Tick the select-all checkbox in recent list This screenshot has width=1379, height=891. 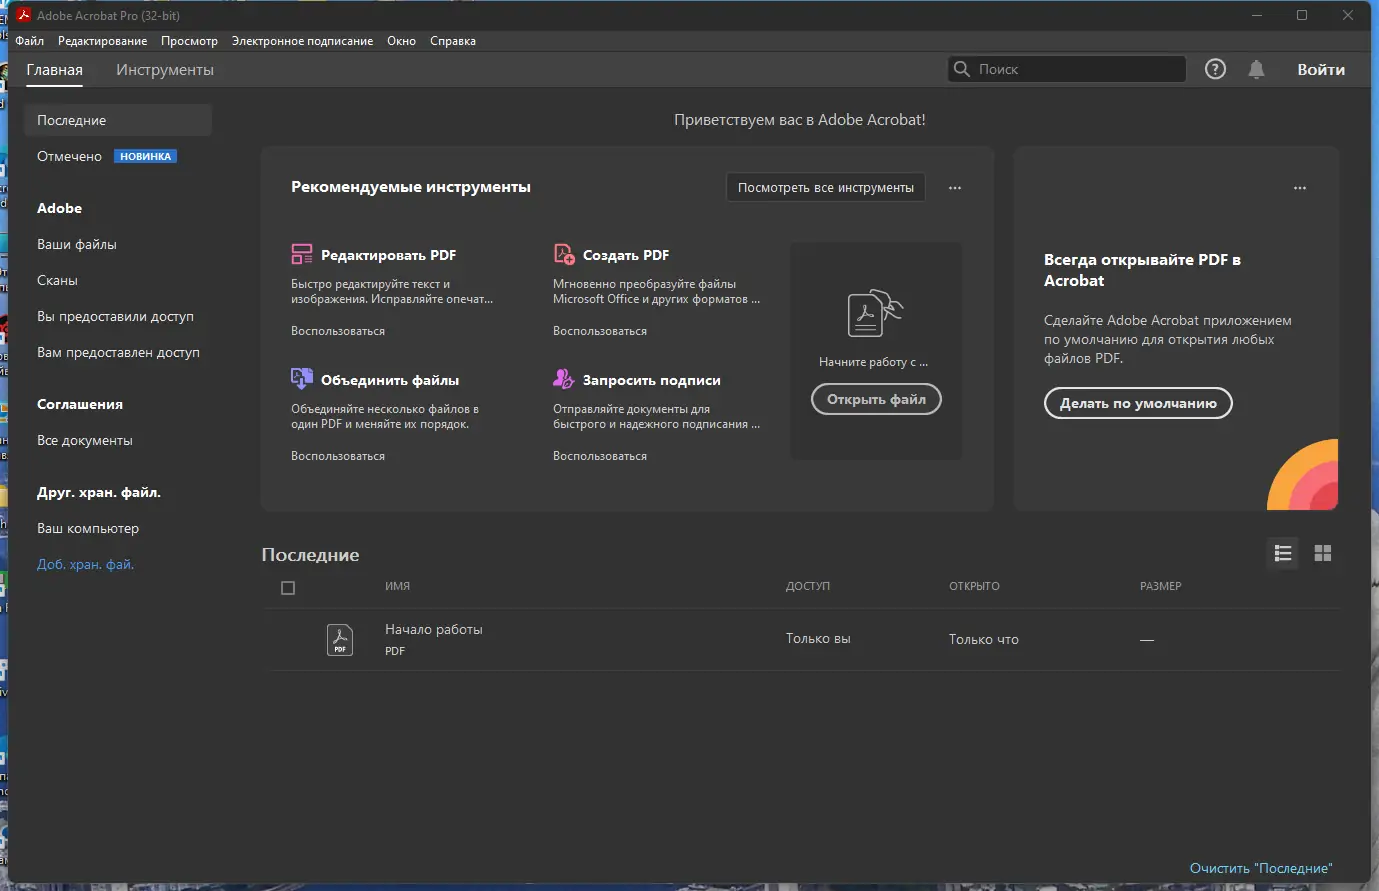point(288,588)
